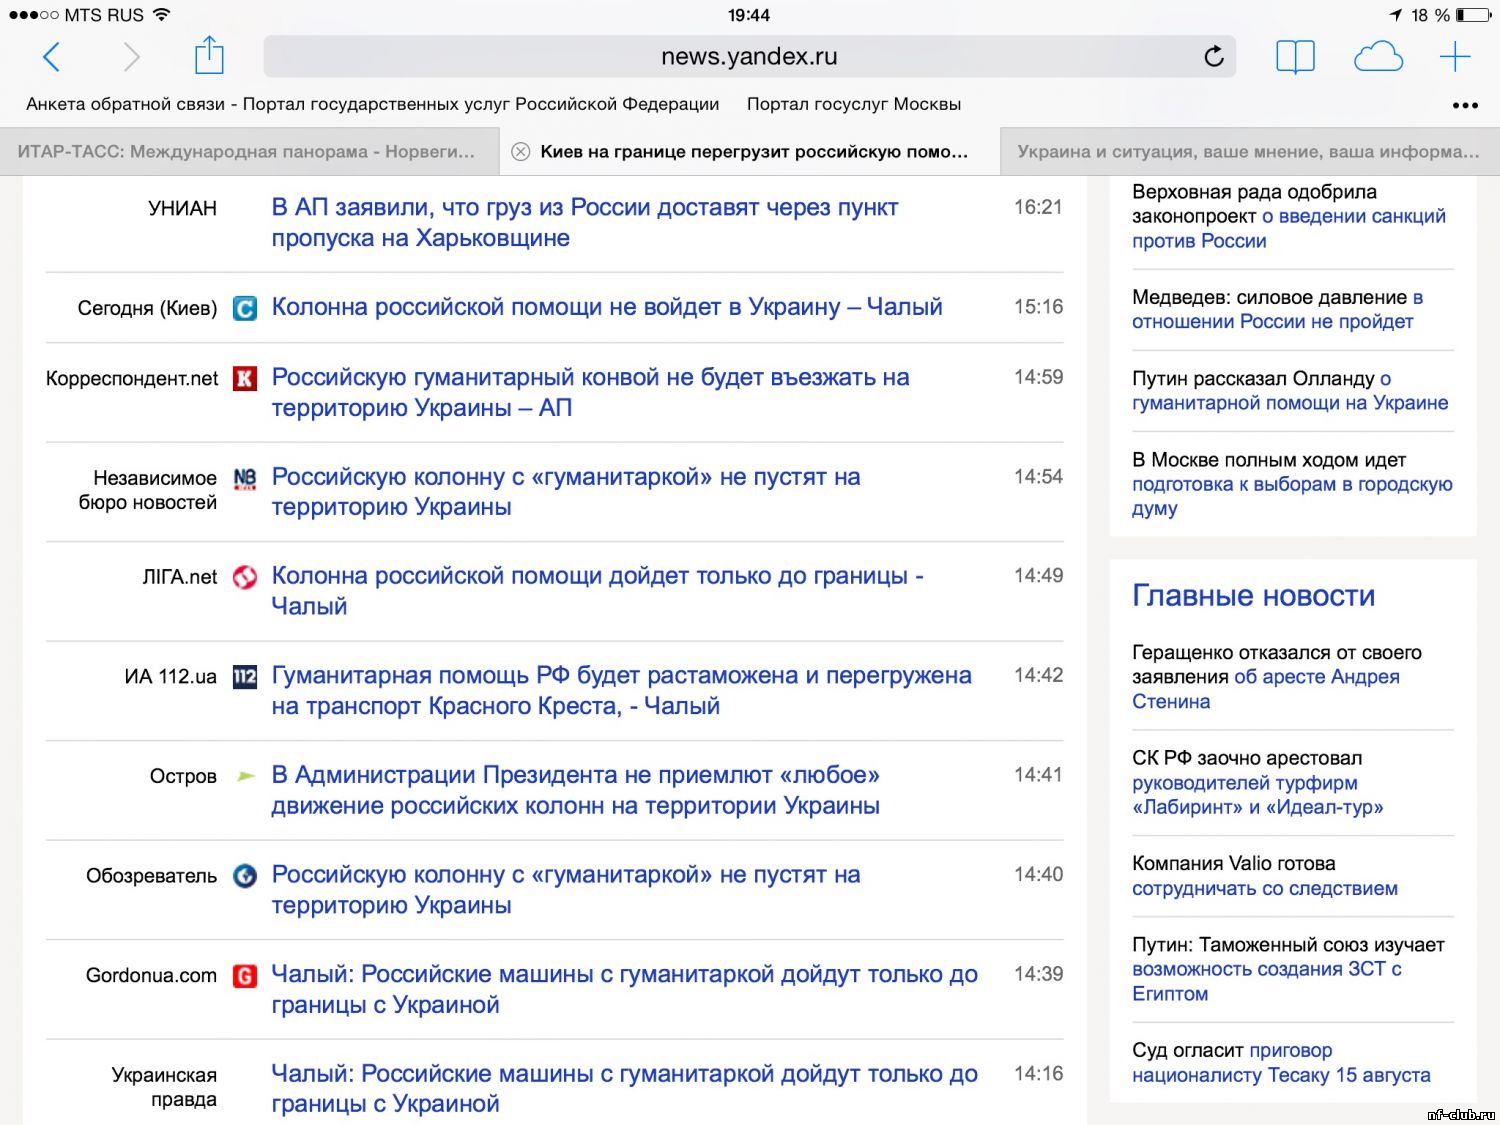1500x1125 pixels.
Task: Click the Украинская правда source name
Action: (x=164, y=1087)
